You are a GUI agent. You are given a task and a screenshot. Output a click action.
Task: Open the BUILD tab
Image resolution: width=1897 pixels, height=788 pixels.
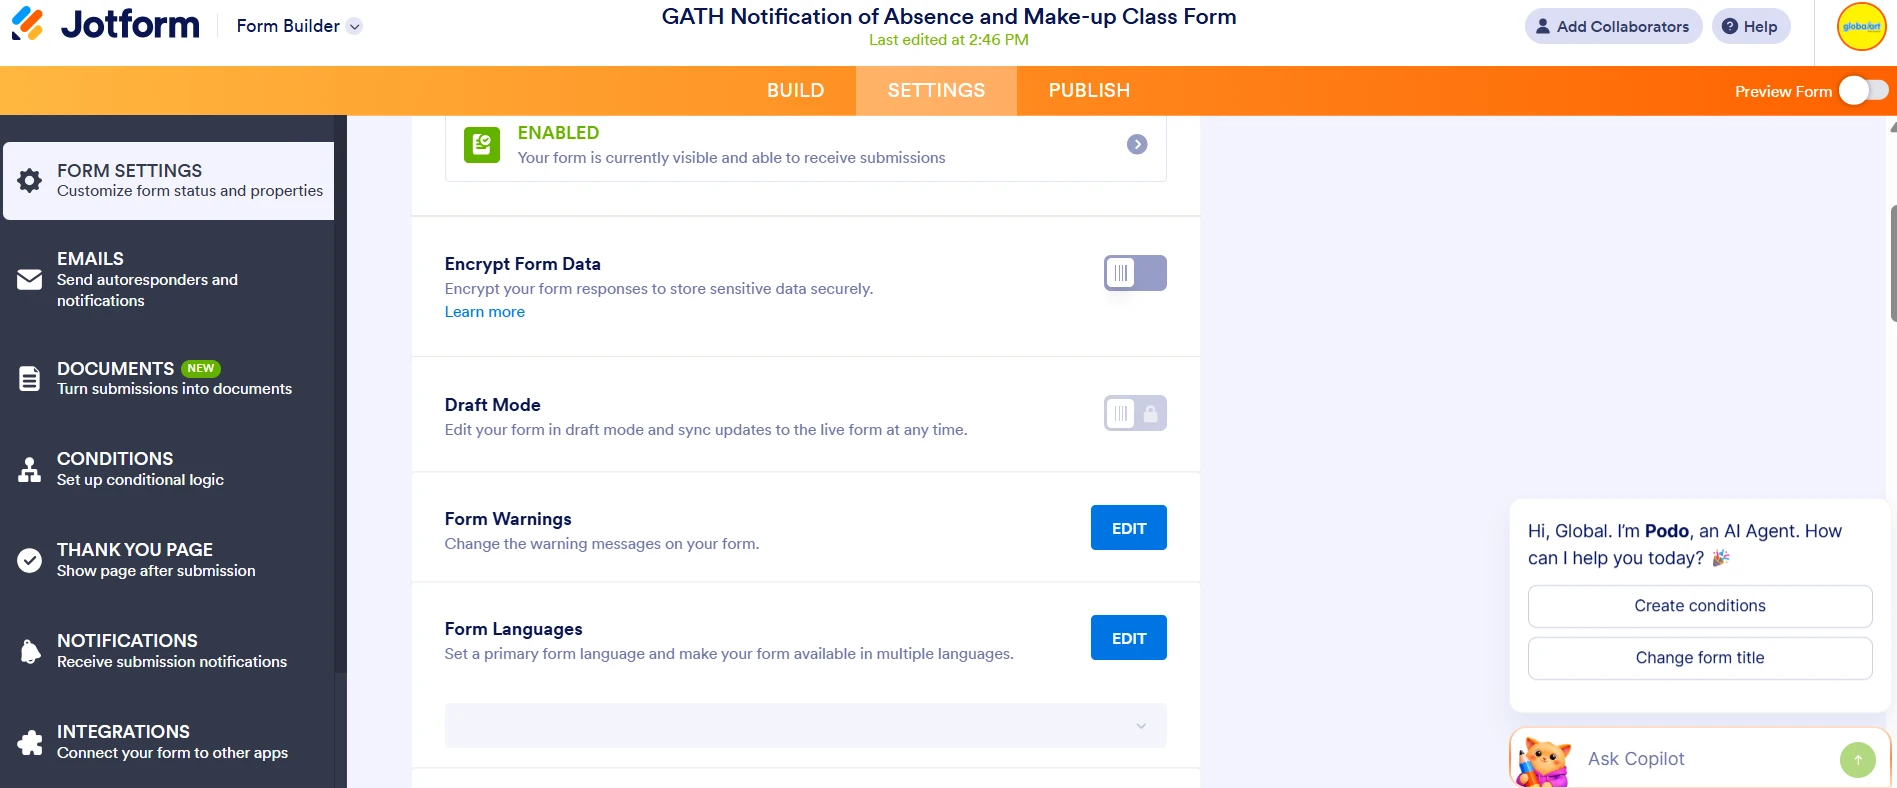click(x=795, y=90)
